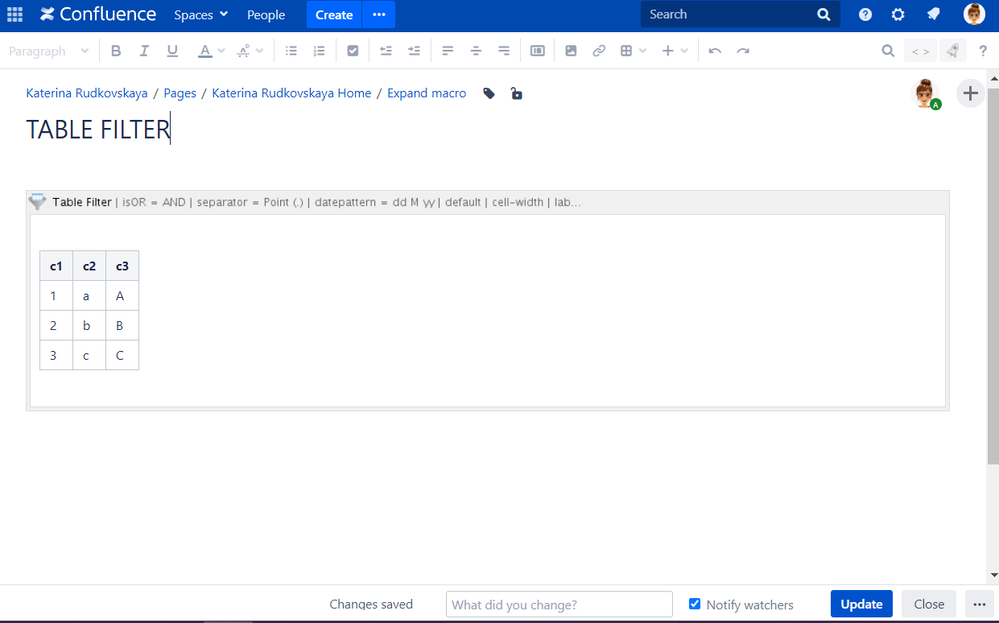The height and width of the screenshot is (623, 999).
Task: Open the People page
Action: coord(266,15)
